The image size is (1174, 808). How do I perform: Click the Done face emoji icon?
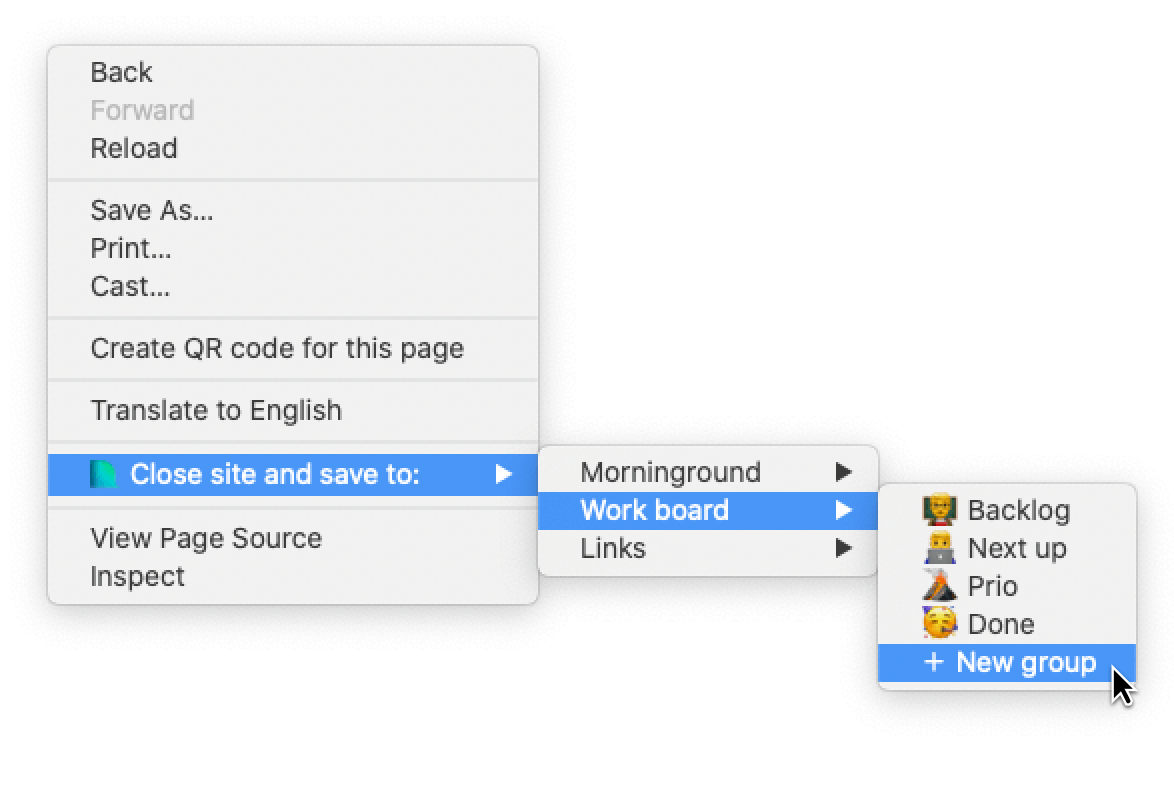point(939,624)
